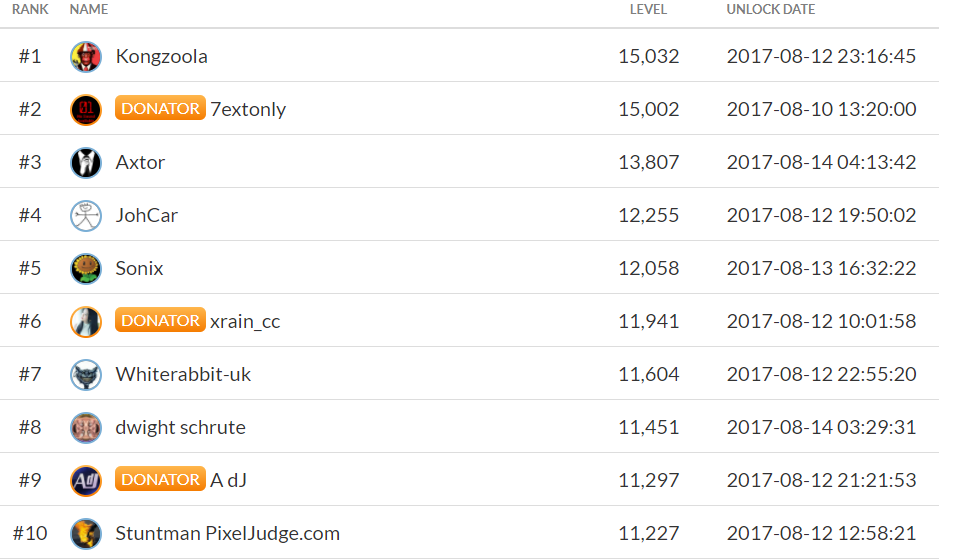Open Stuntman PixelJudge.com's avatar icon
The height and width of the screenshot is (559, 965).
click(86, 534)
